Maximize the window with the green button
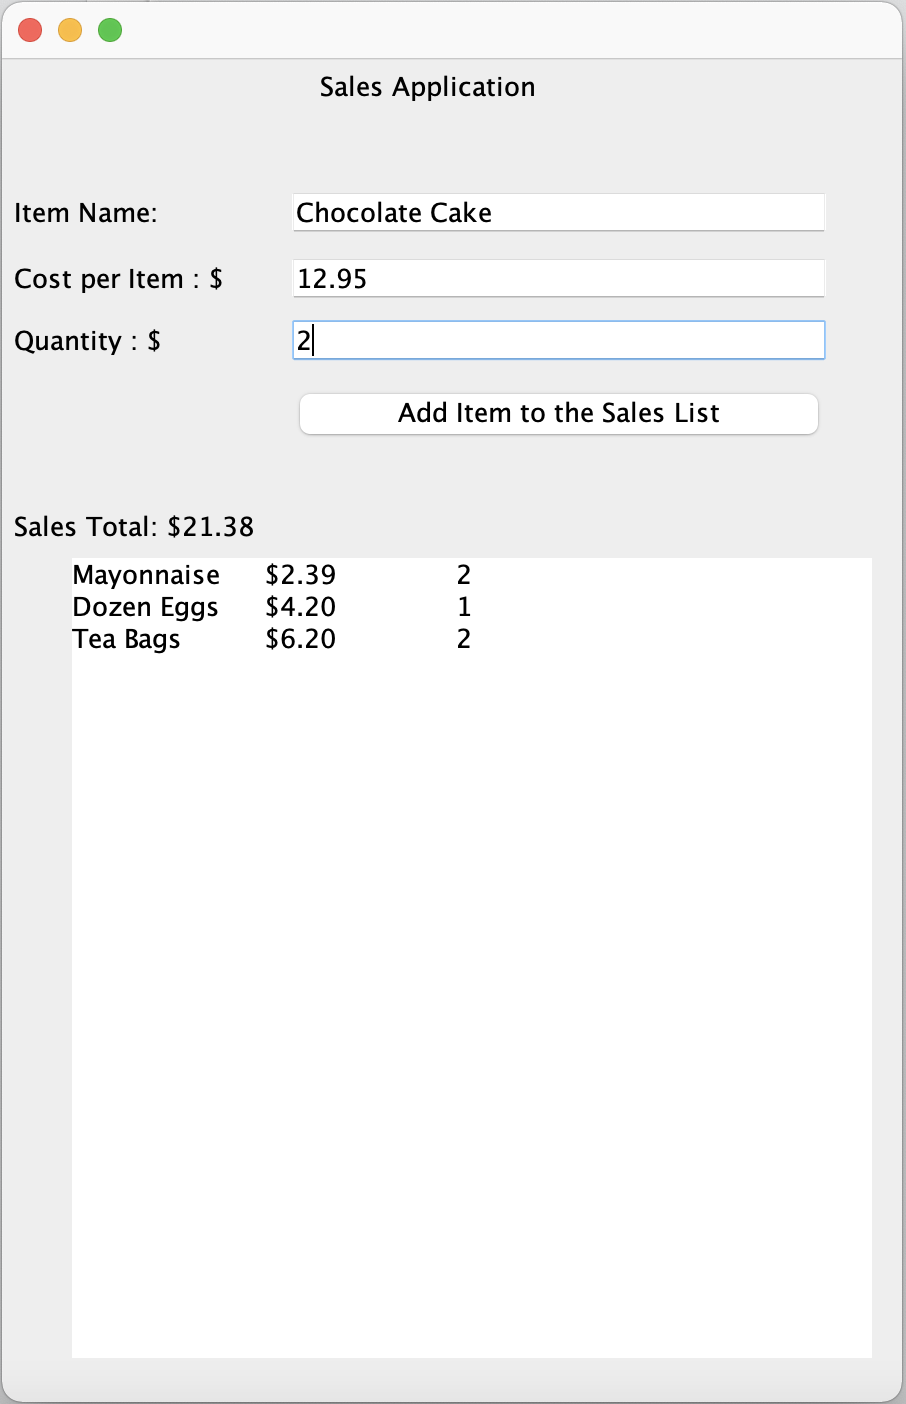906x1404 pixels. pos(110,30)
